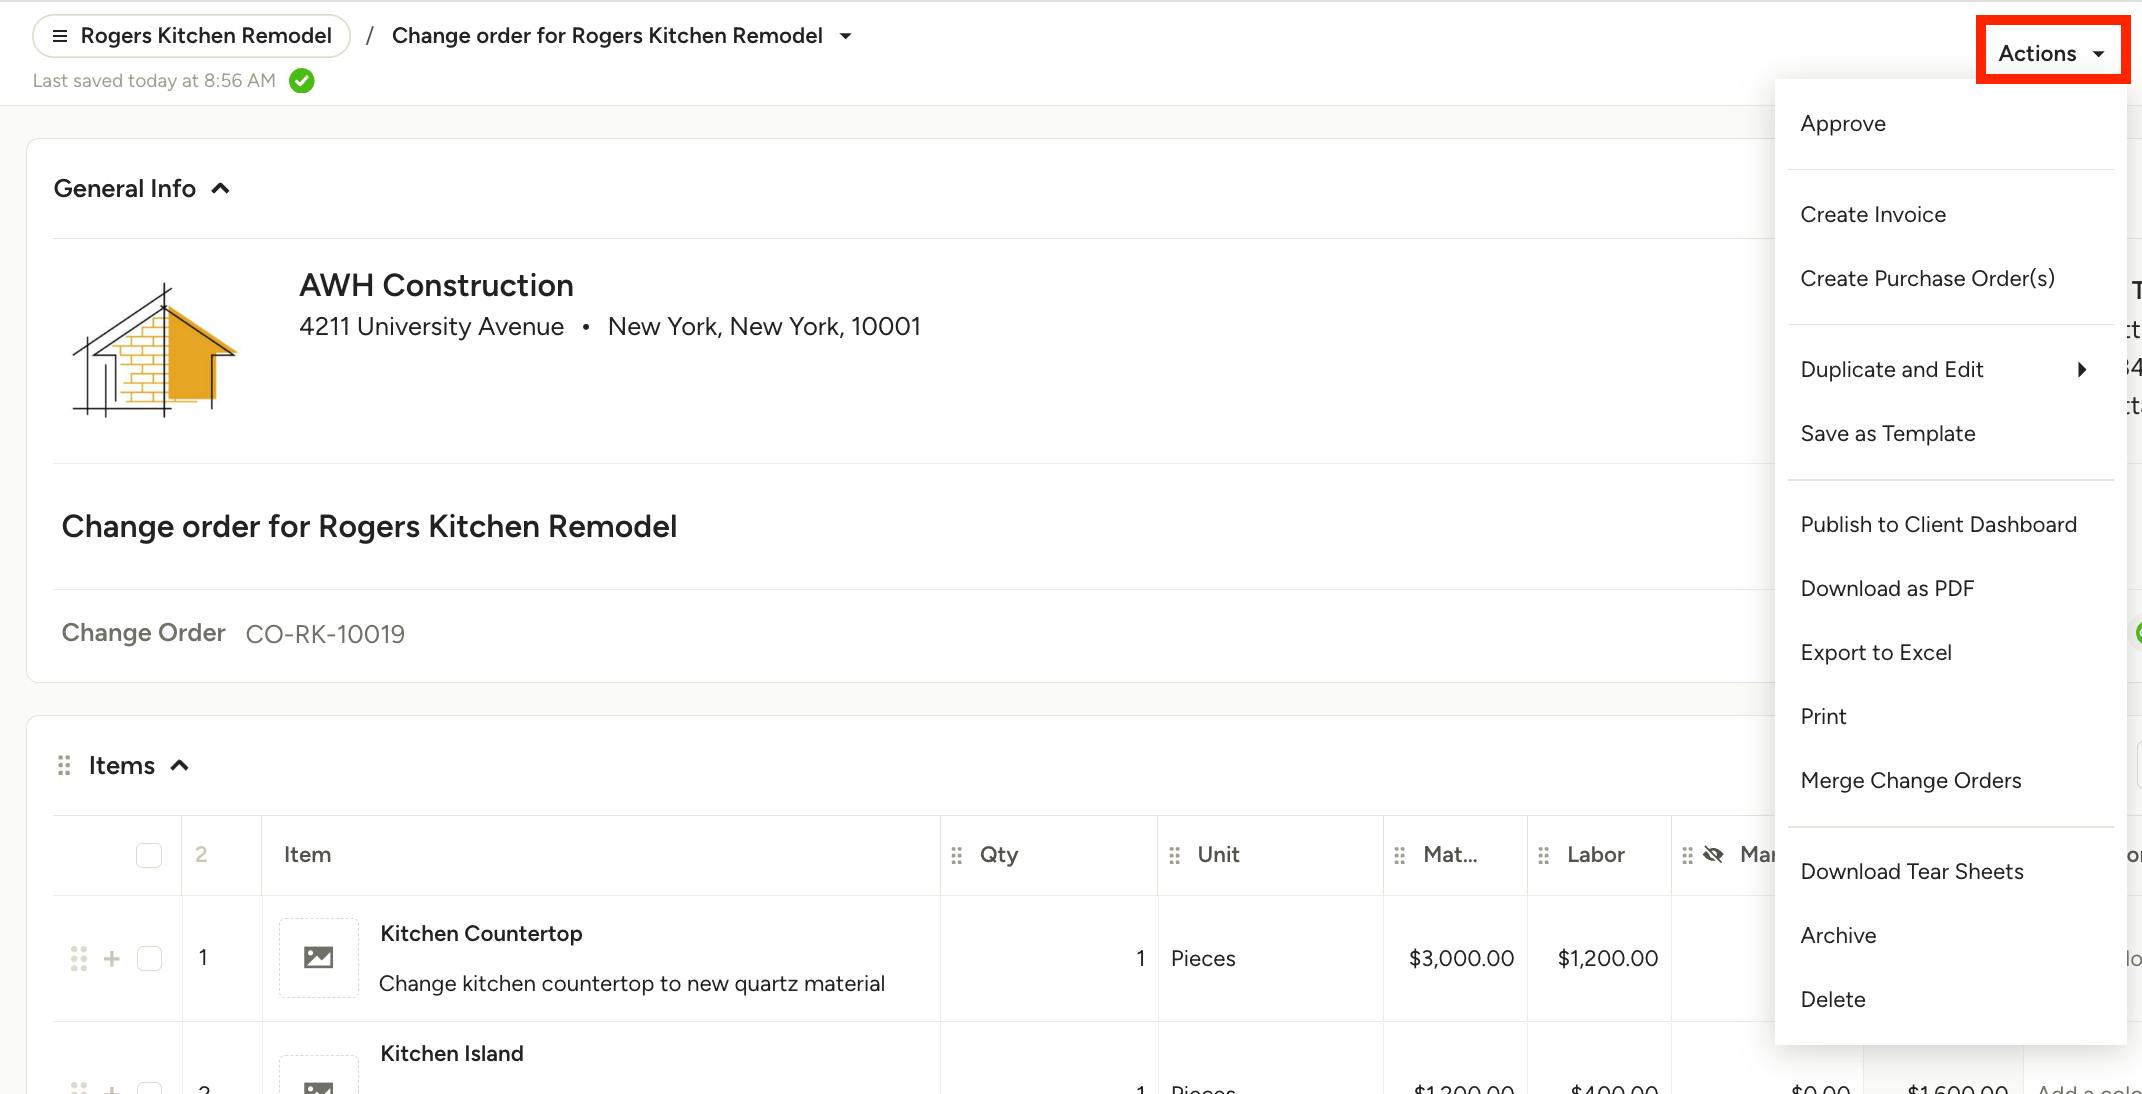The image size is (2142, 1094).
Task: Click the Kitchen Countertop image placeholder icon
Action: (x=318, y=958)
